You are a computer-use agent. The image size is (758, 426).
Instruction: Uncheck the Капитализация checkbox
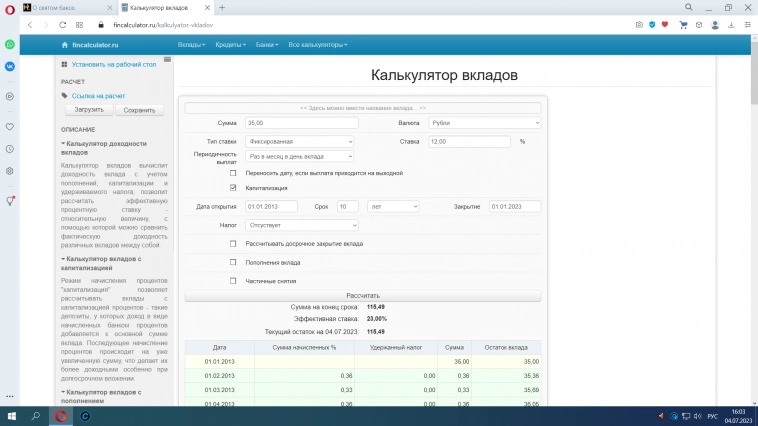(x=233, y=187)
